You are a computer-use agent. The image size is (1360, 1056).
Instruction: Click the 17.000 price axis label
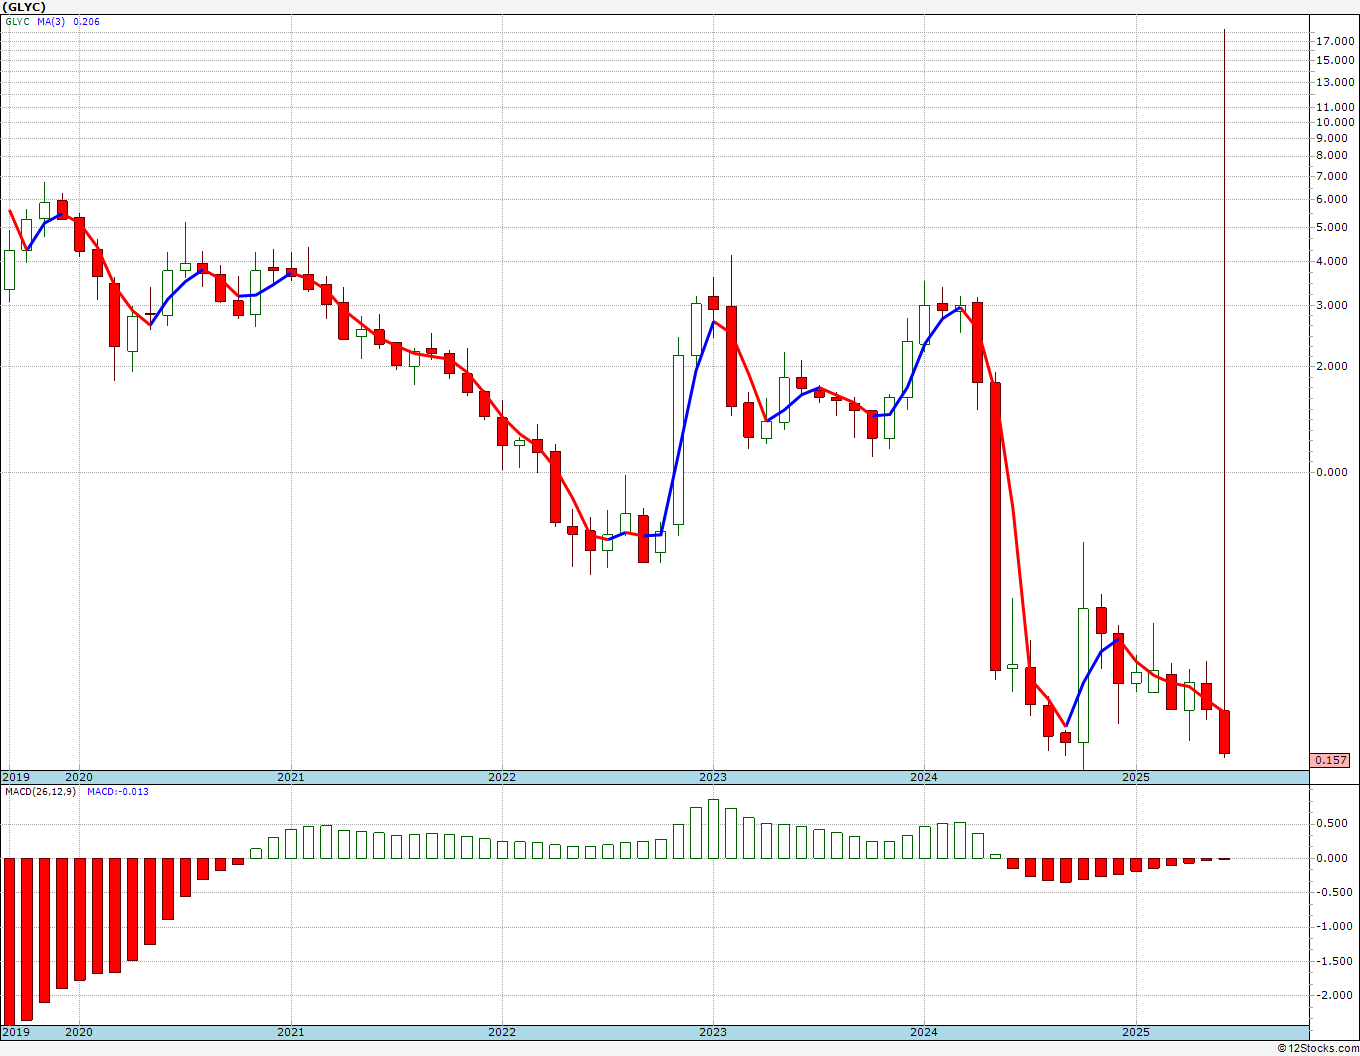coord(1335,42)
